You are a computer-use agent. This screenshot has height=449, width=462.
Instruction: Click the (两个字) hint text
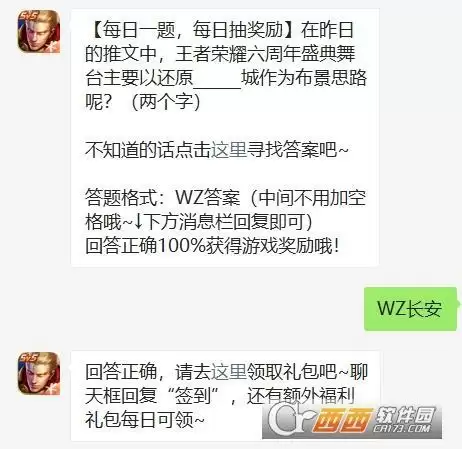(166, 102)
